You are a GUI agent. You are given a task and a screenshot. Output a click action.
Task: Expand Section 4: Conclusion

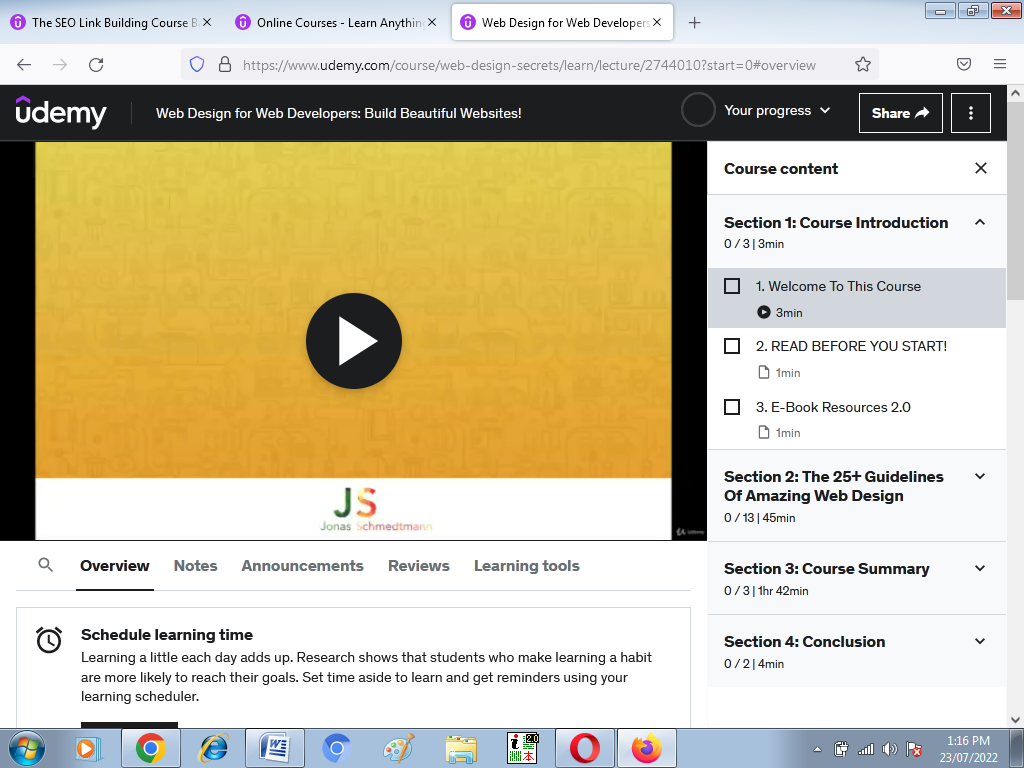point(980,641)
